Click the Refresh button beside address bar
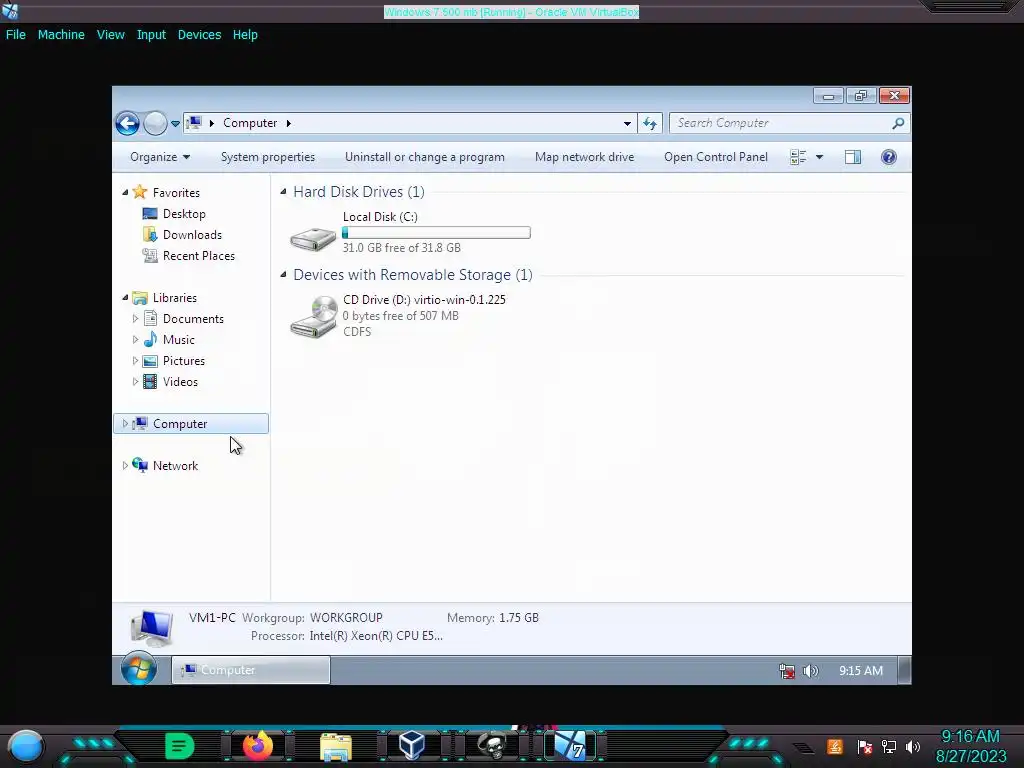 (x=650, y=123)
